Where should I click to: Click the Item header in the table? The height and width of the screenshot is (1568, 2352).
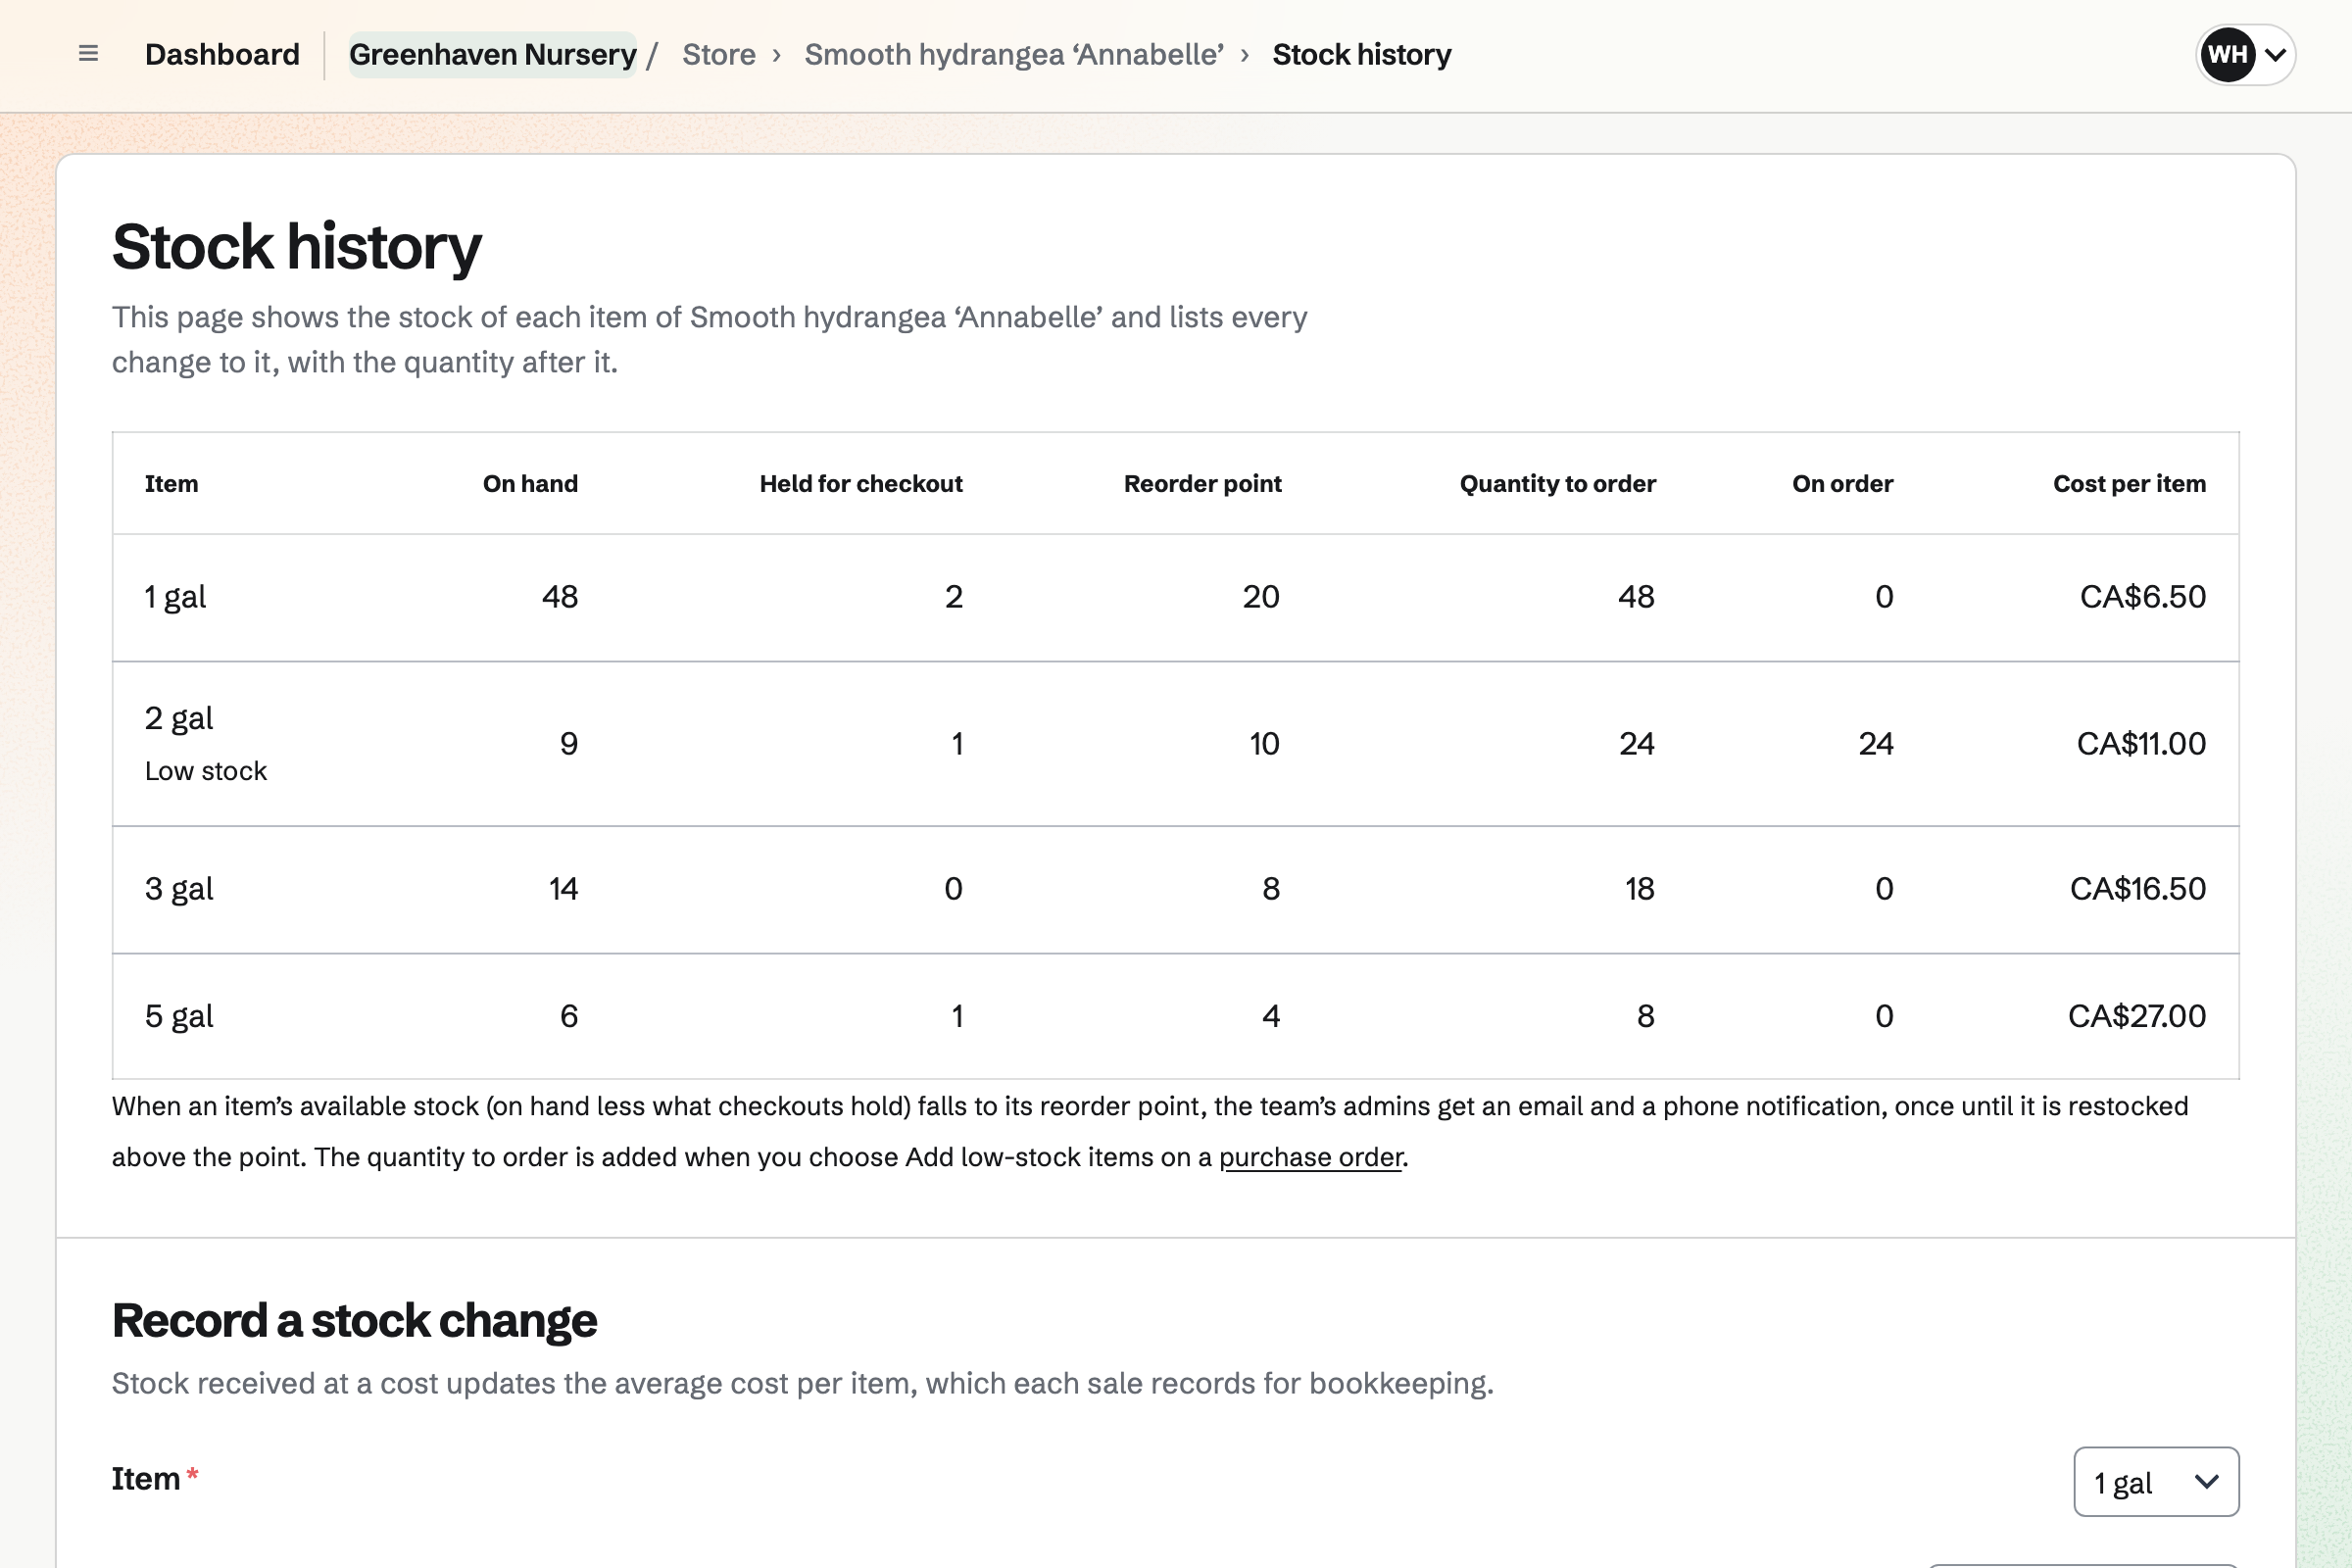coord(171,484)
